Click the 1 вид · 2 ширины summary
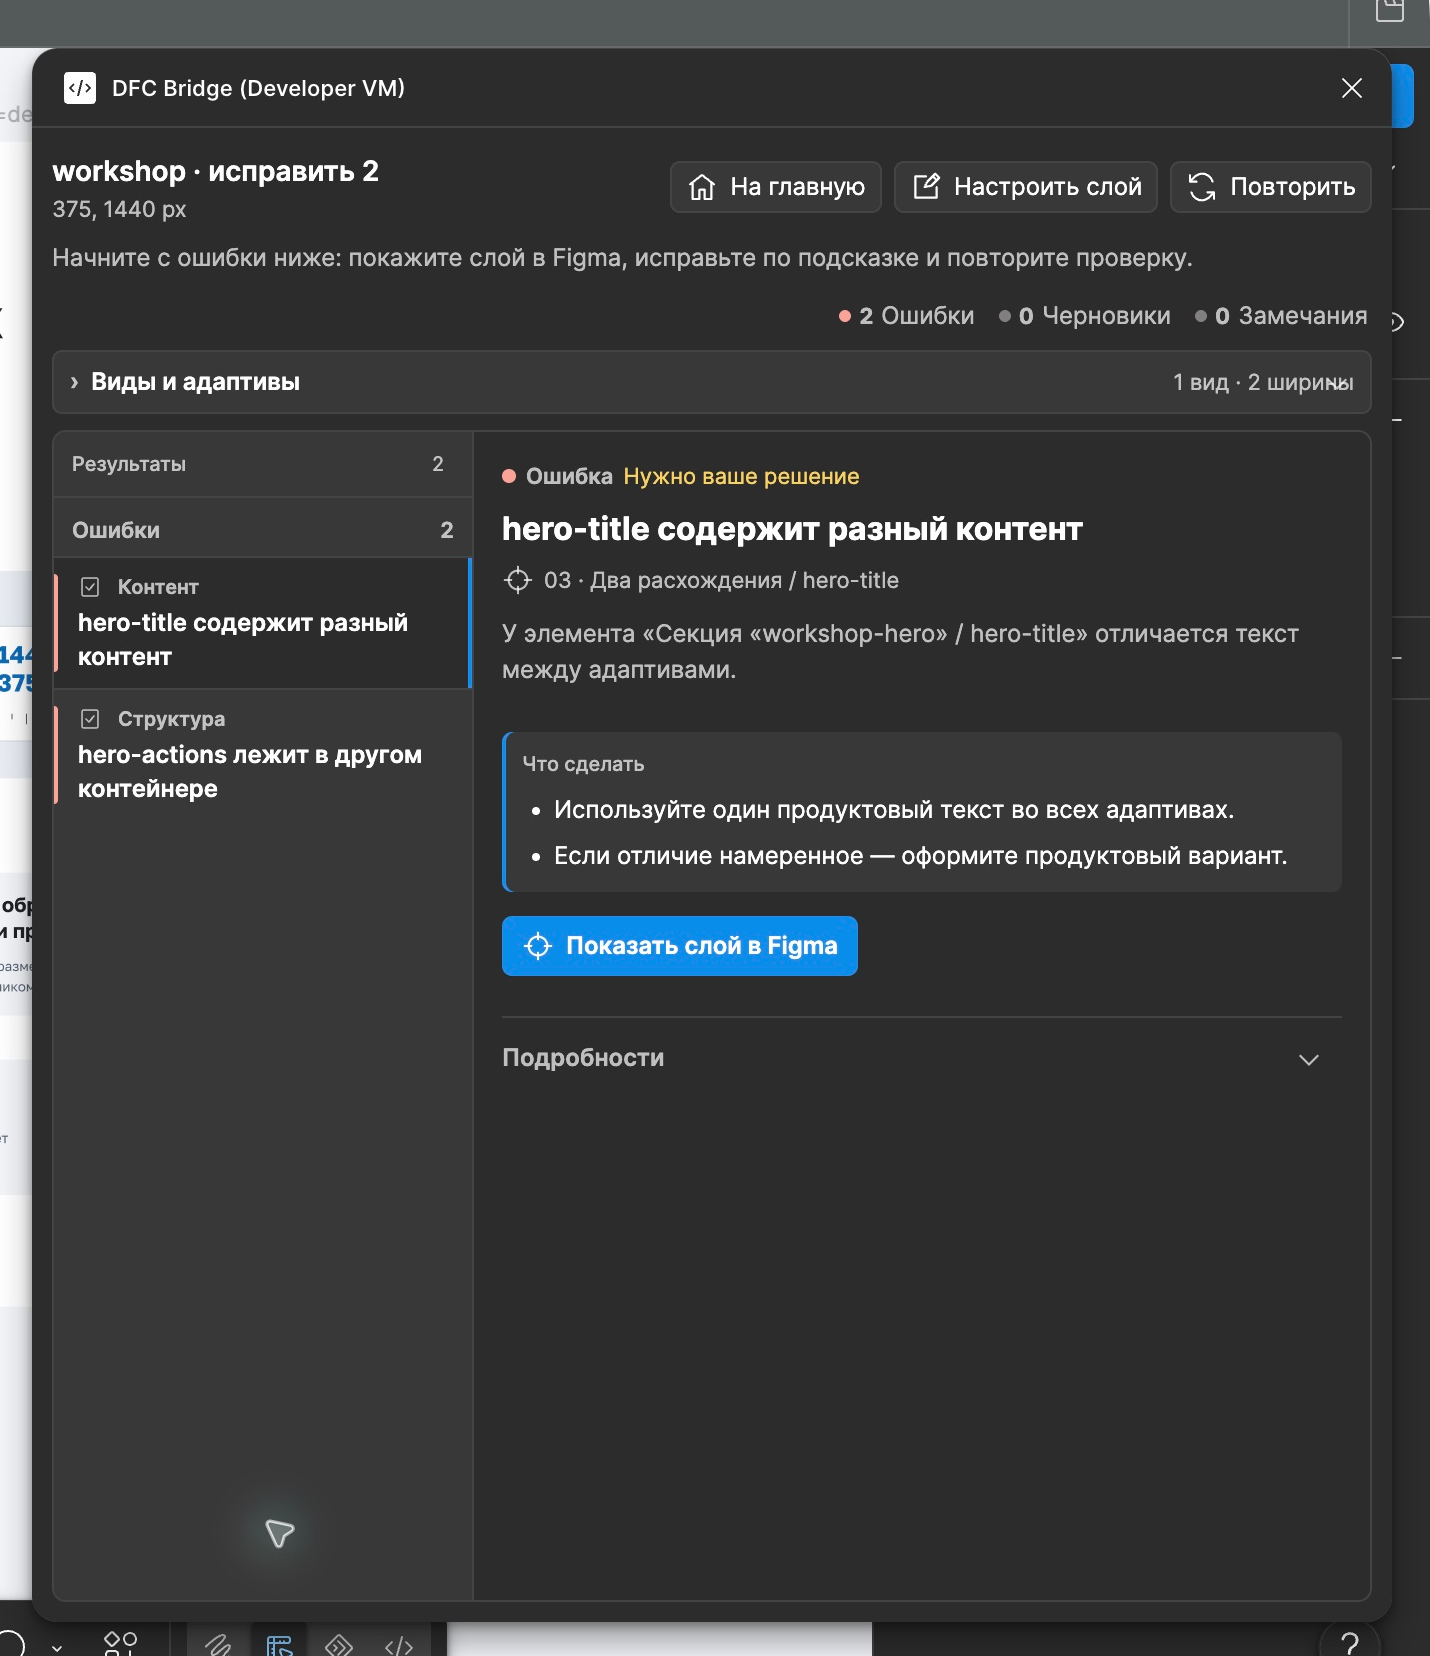1430x1656 pixels. pyautogui.click(x=1263, y=382)
